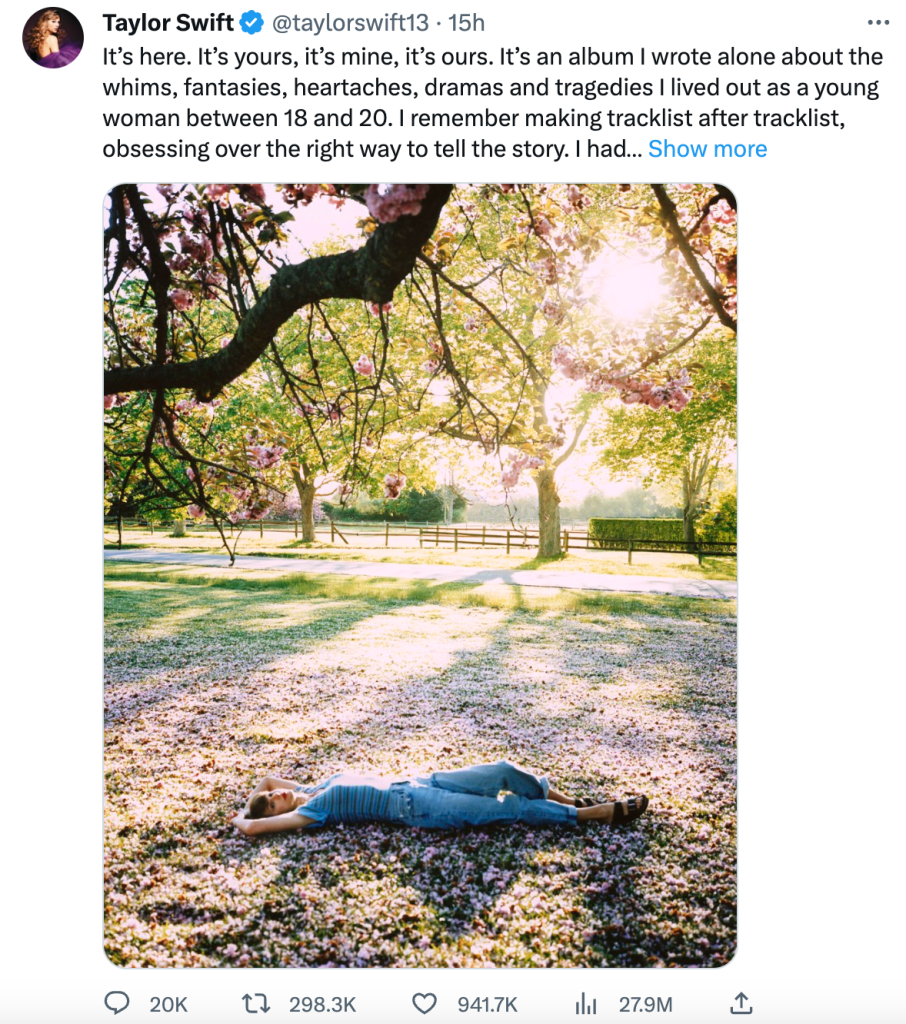Click the 15h timestamp link
The width and height of the screenshot is (906, 1024).
click(x=466, y=23)
